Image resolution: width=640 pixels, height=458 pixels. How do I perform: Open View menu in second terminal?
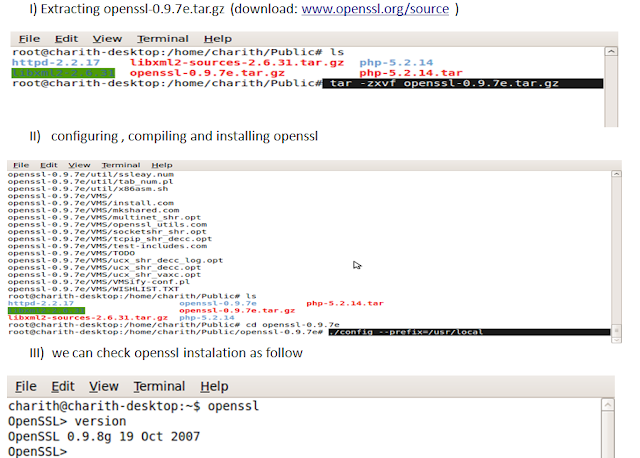click(79, 165)
